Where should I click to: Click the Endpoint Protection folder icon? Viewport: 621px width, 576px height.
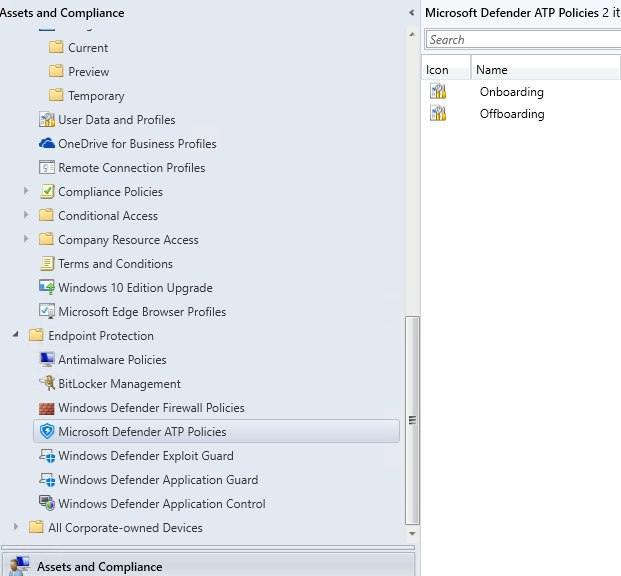click(36, 335)
